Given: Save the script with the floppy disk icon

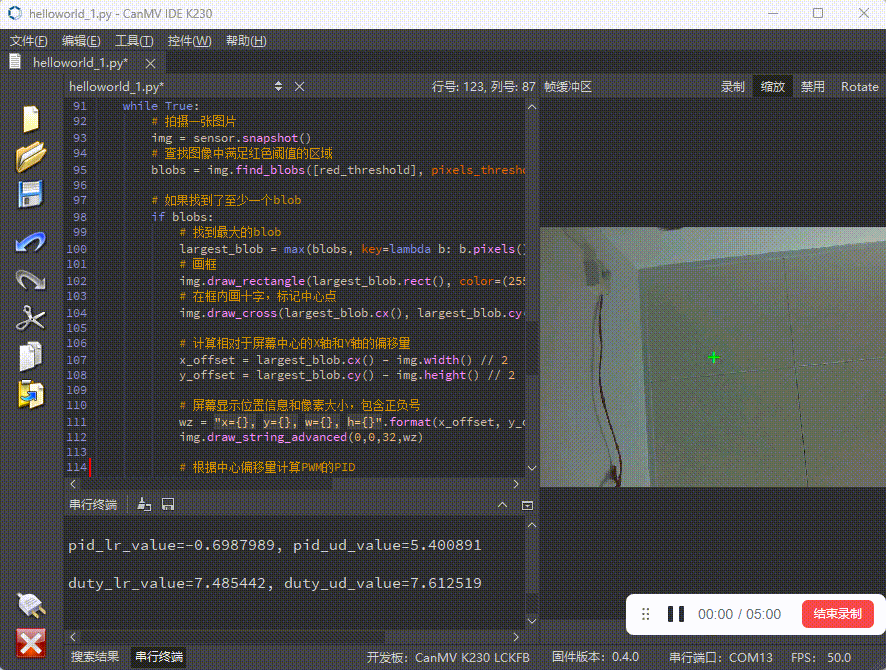Looking at the screenshot, I should pos(31,194).
